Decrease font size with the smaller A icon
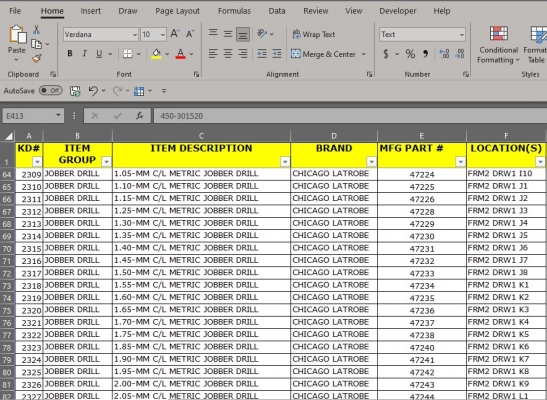The height and width of the screenshot is (400, 547). pyautogui.click(x=190, y=34)
